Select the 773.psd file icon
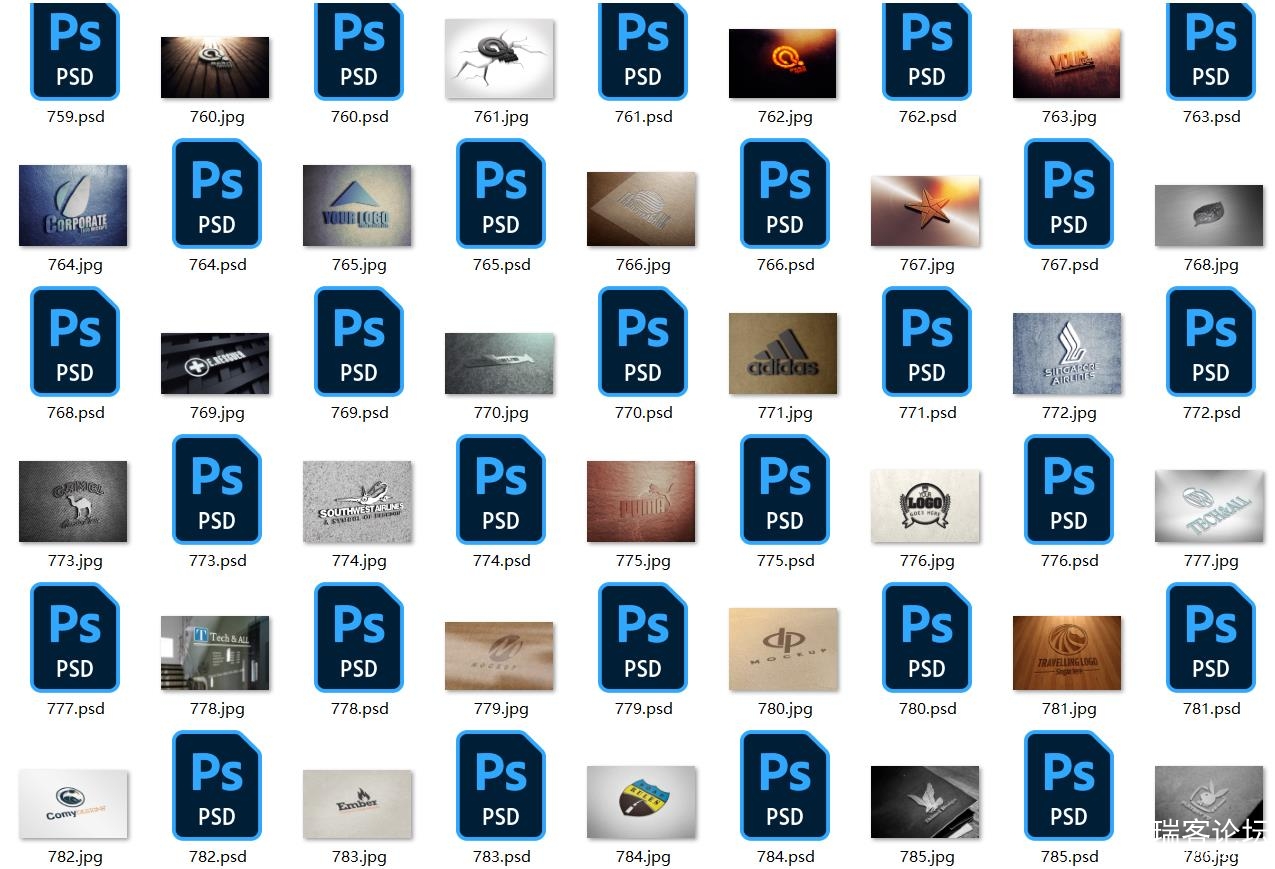Image resolution: width=1275 pixels, height=869 pixels. [x=217, y=490]
